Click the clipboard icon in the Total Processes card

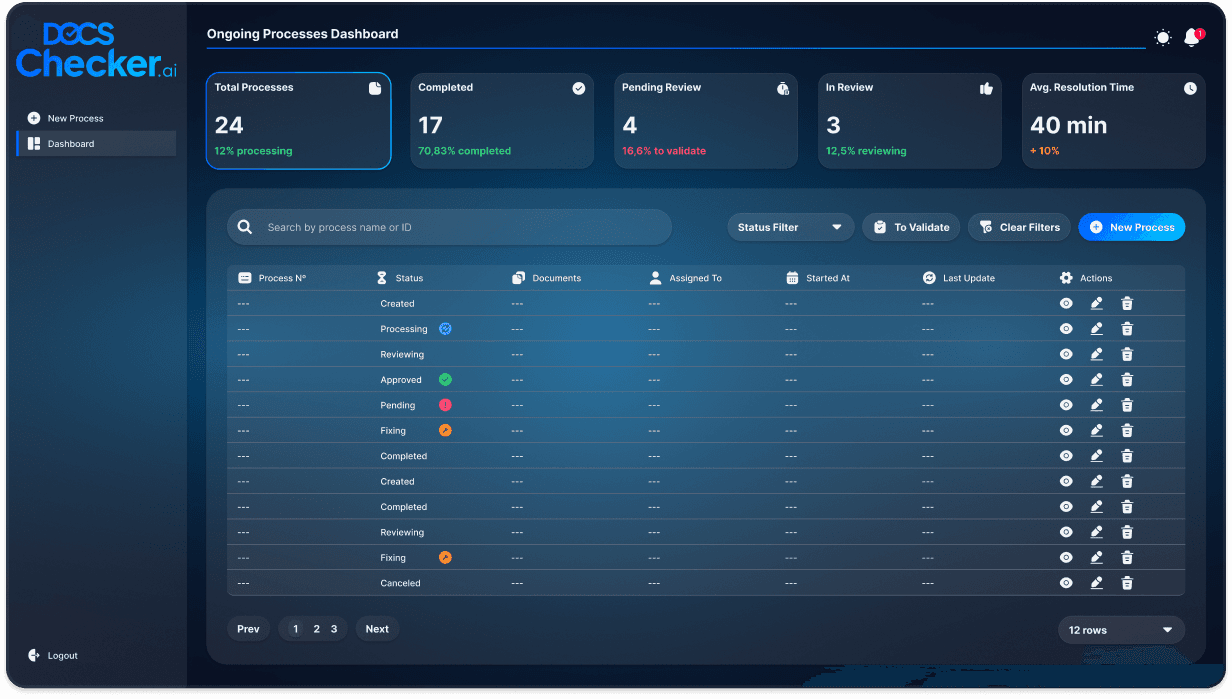coord(375,88)
